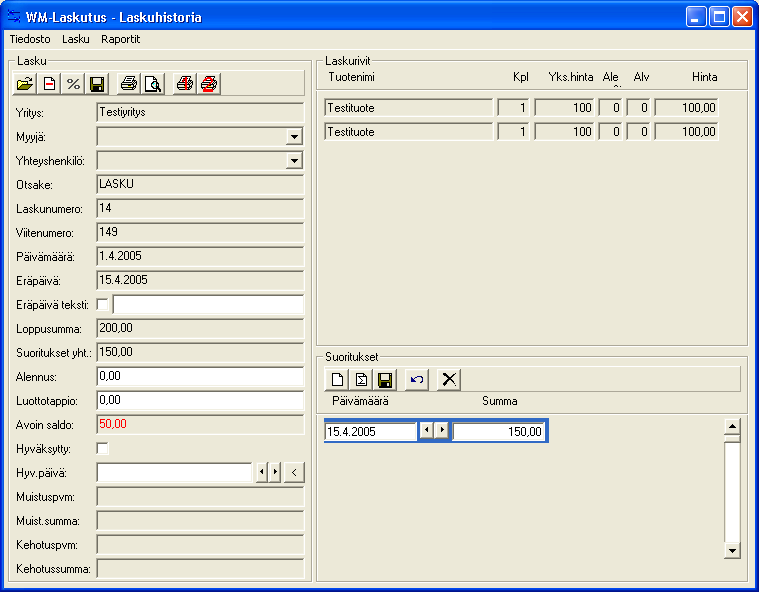Click the Päivämäärä value 1.4.2005
Screen dimensions: 759x592
coord(200,257)
